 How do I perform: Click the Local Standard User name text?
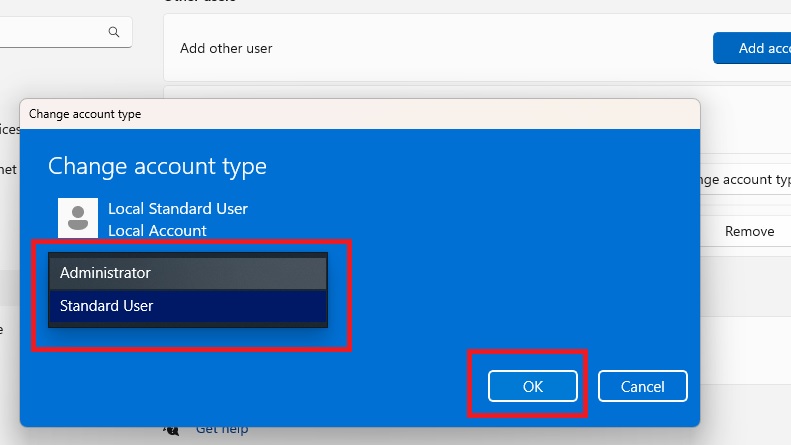click(x=178, y=208)
